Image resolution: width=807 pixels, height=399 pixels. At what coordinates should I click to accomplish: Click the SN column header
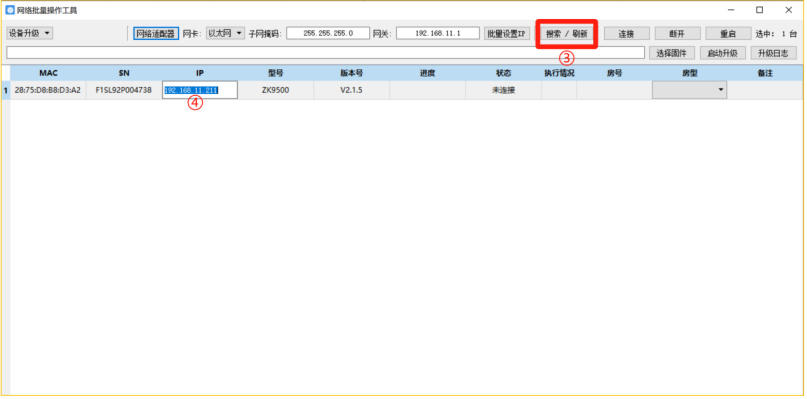tap(124, 73)
